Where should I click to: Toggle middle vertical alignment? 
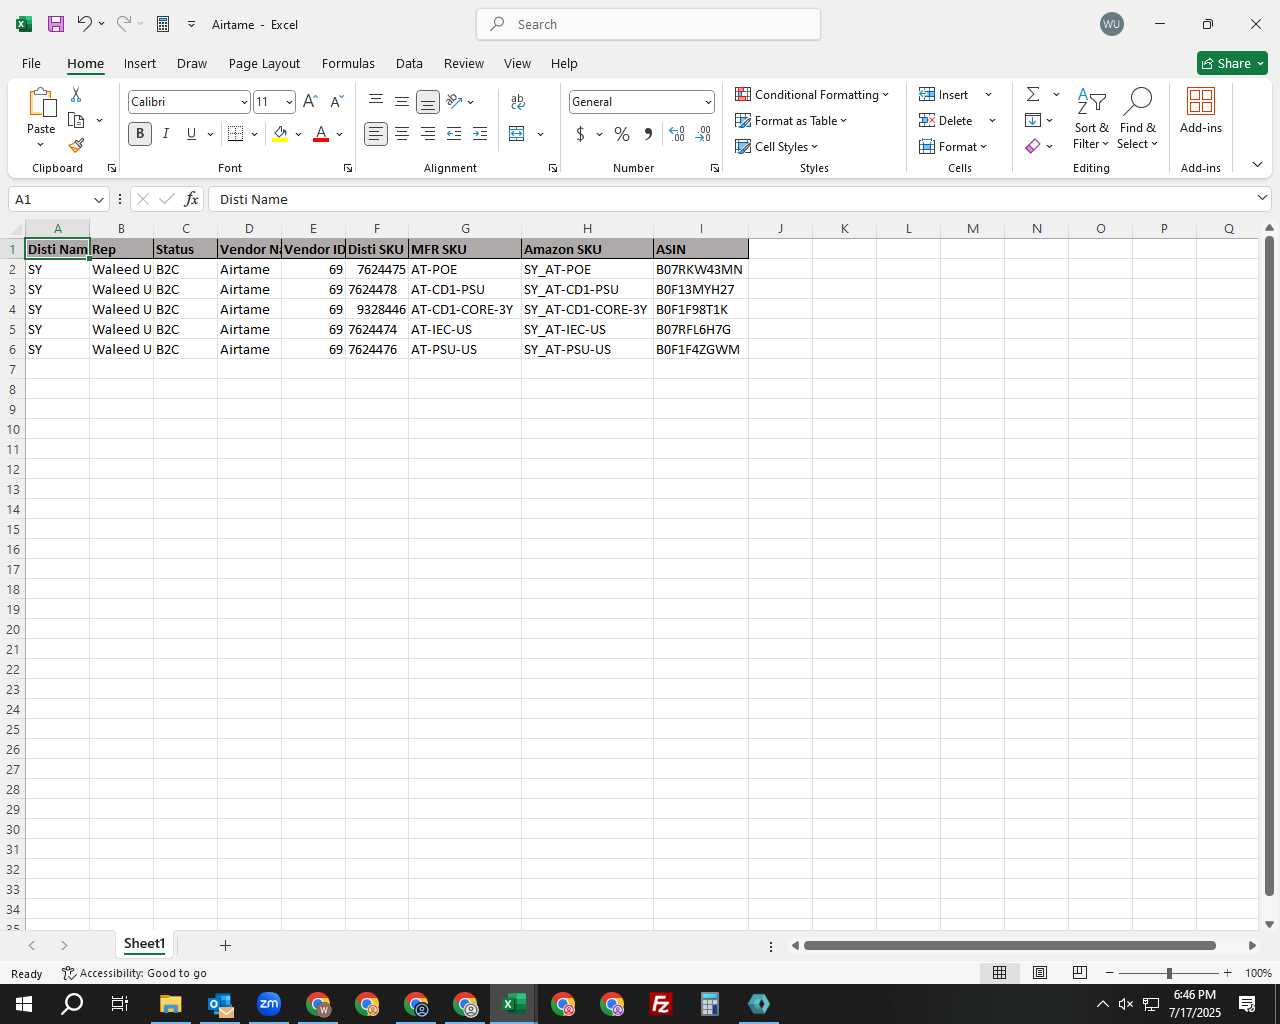(x=402, y=101)
